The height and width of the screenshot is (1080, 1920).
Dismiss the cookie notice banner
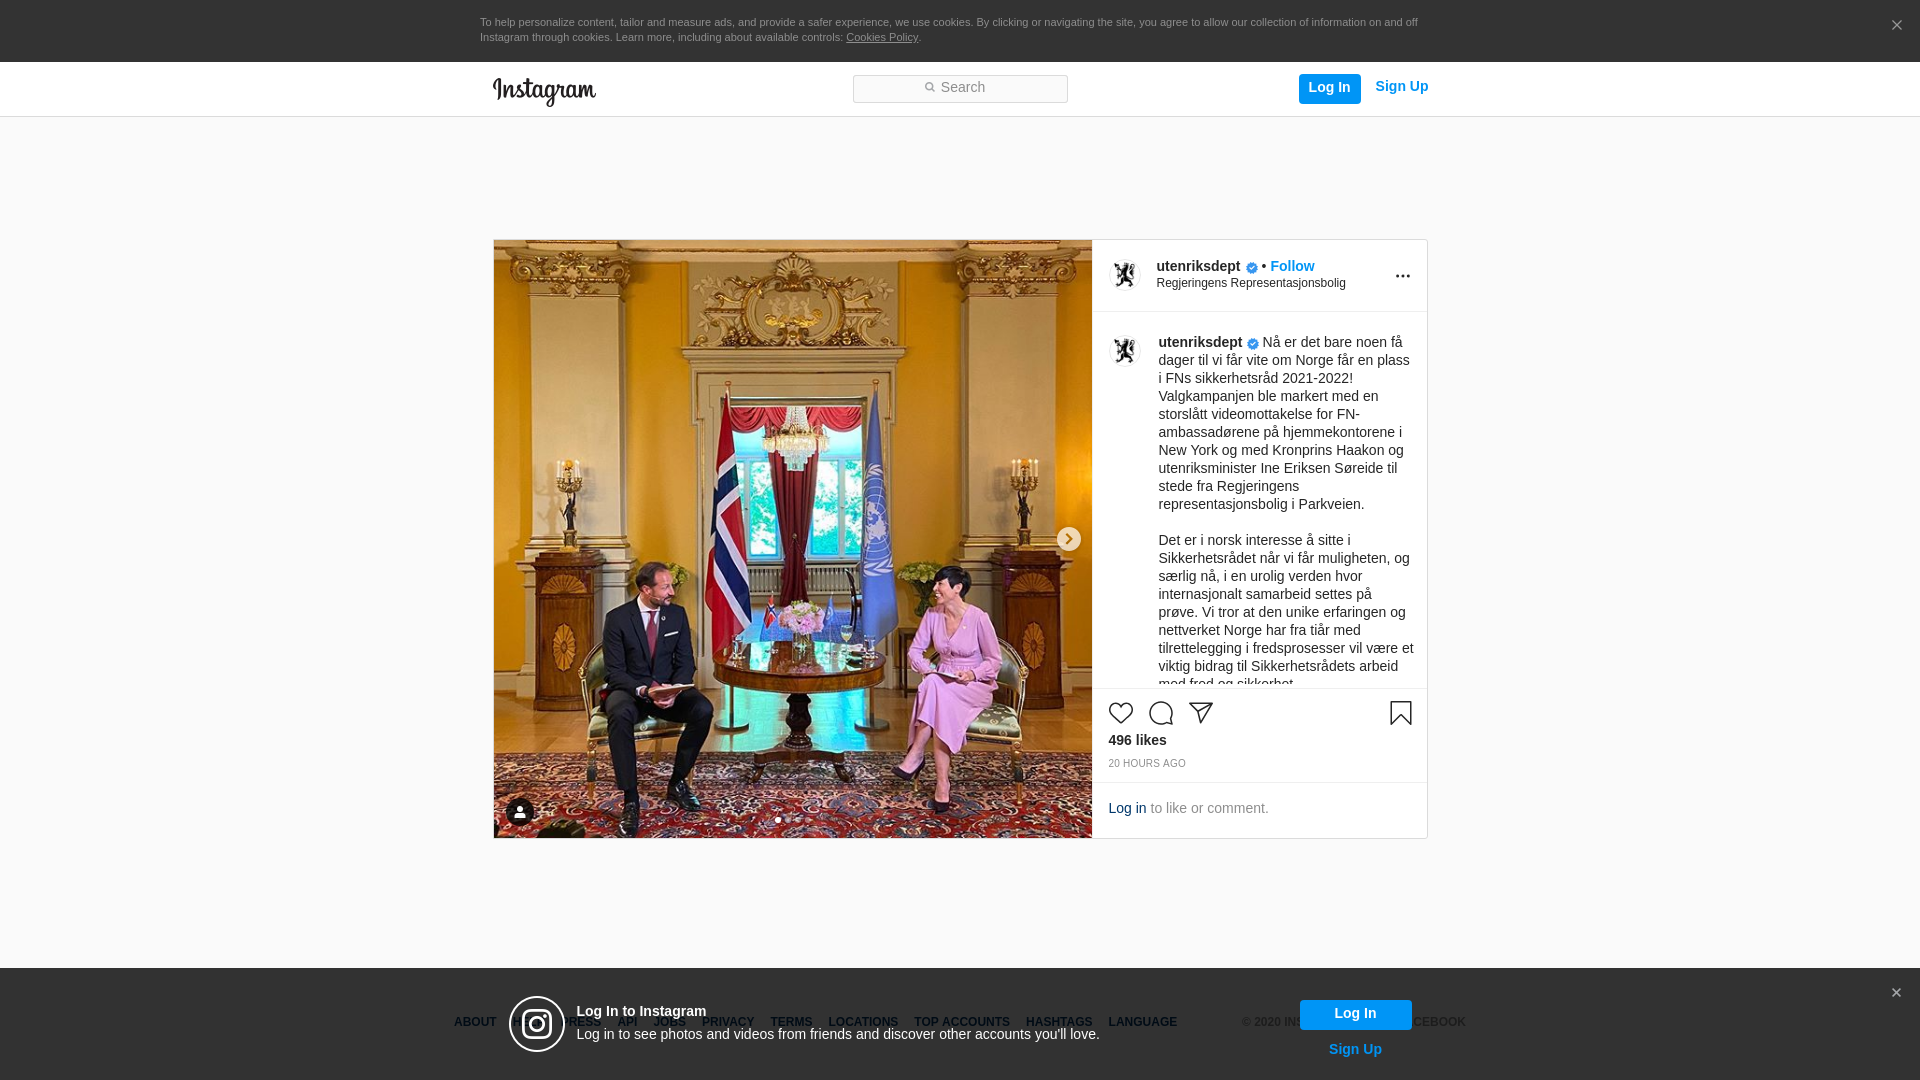pos(1896,26)
